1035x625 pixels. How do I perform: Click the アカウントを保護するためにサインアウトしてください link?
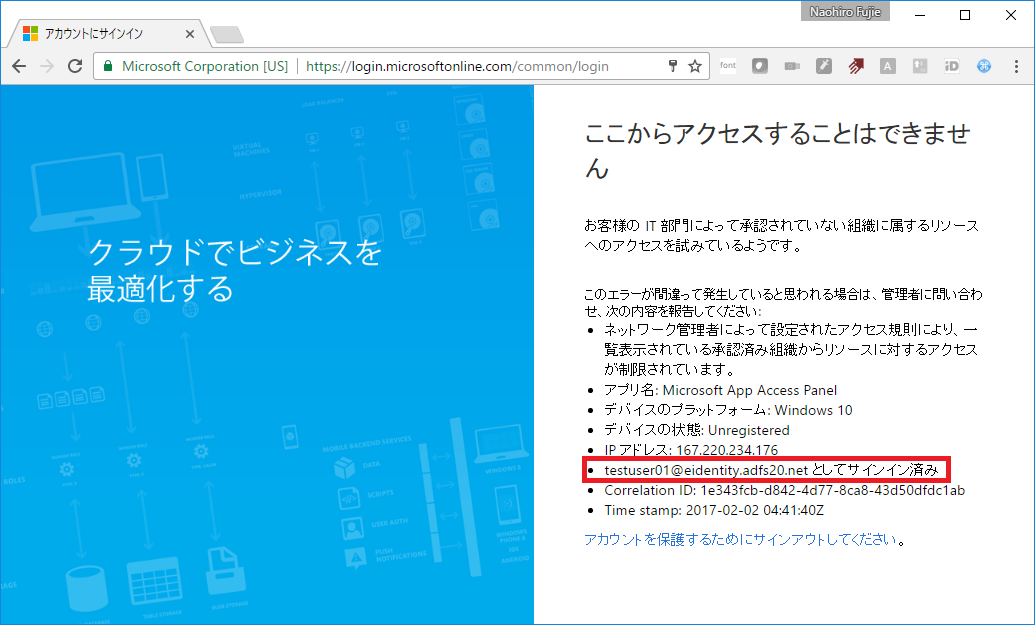(740, 540)
